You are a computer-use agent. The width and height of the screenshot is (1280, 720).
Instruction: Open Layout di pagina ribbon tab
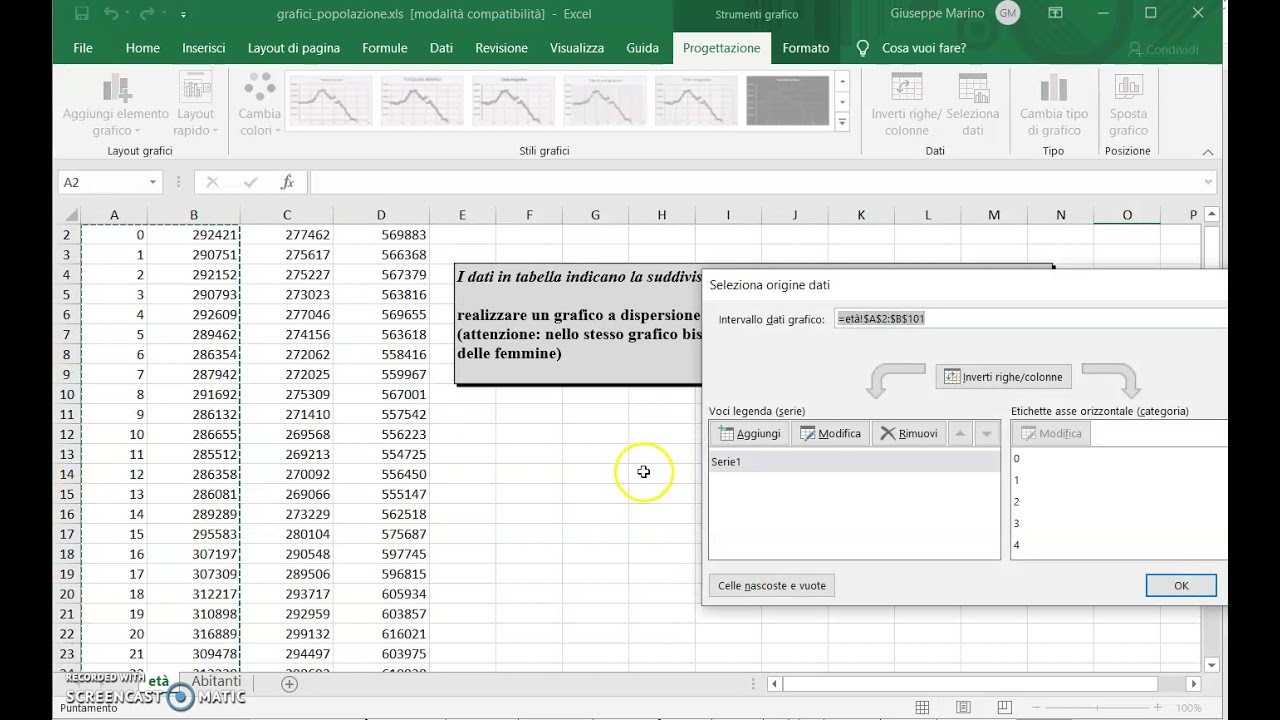tap(294, 48)
